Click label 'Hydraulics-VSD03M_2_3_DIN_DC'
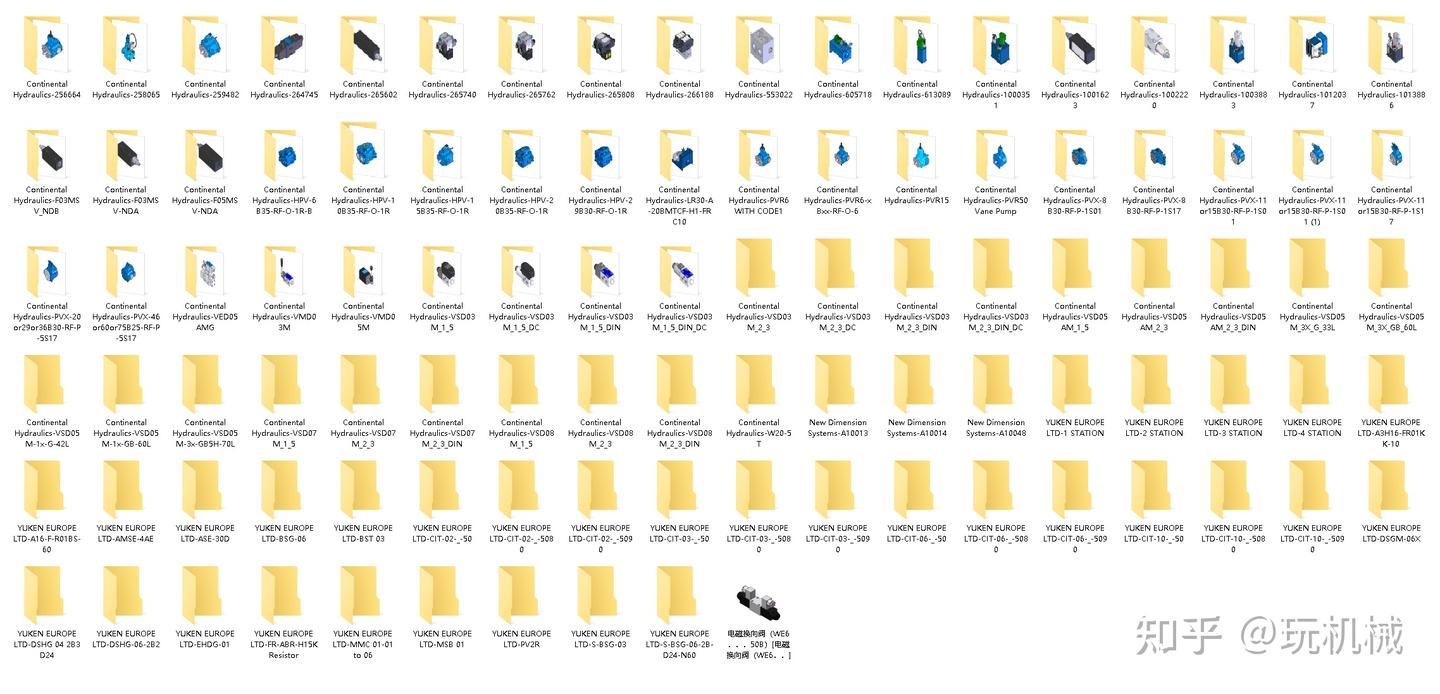Viewport: 1440px width, 694px height. (996, 317)
